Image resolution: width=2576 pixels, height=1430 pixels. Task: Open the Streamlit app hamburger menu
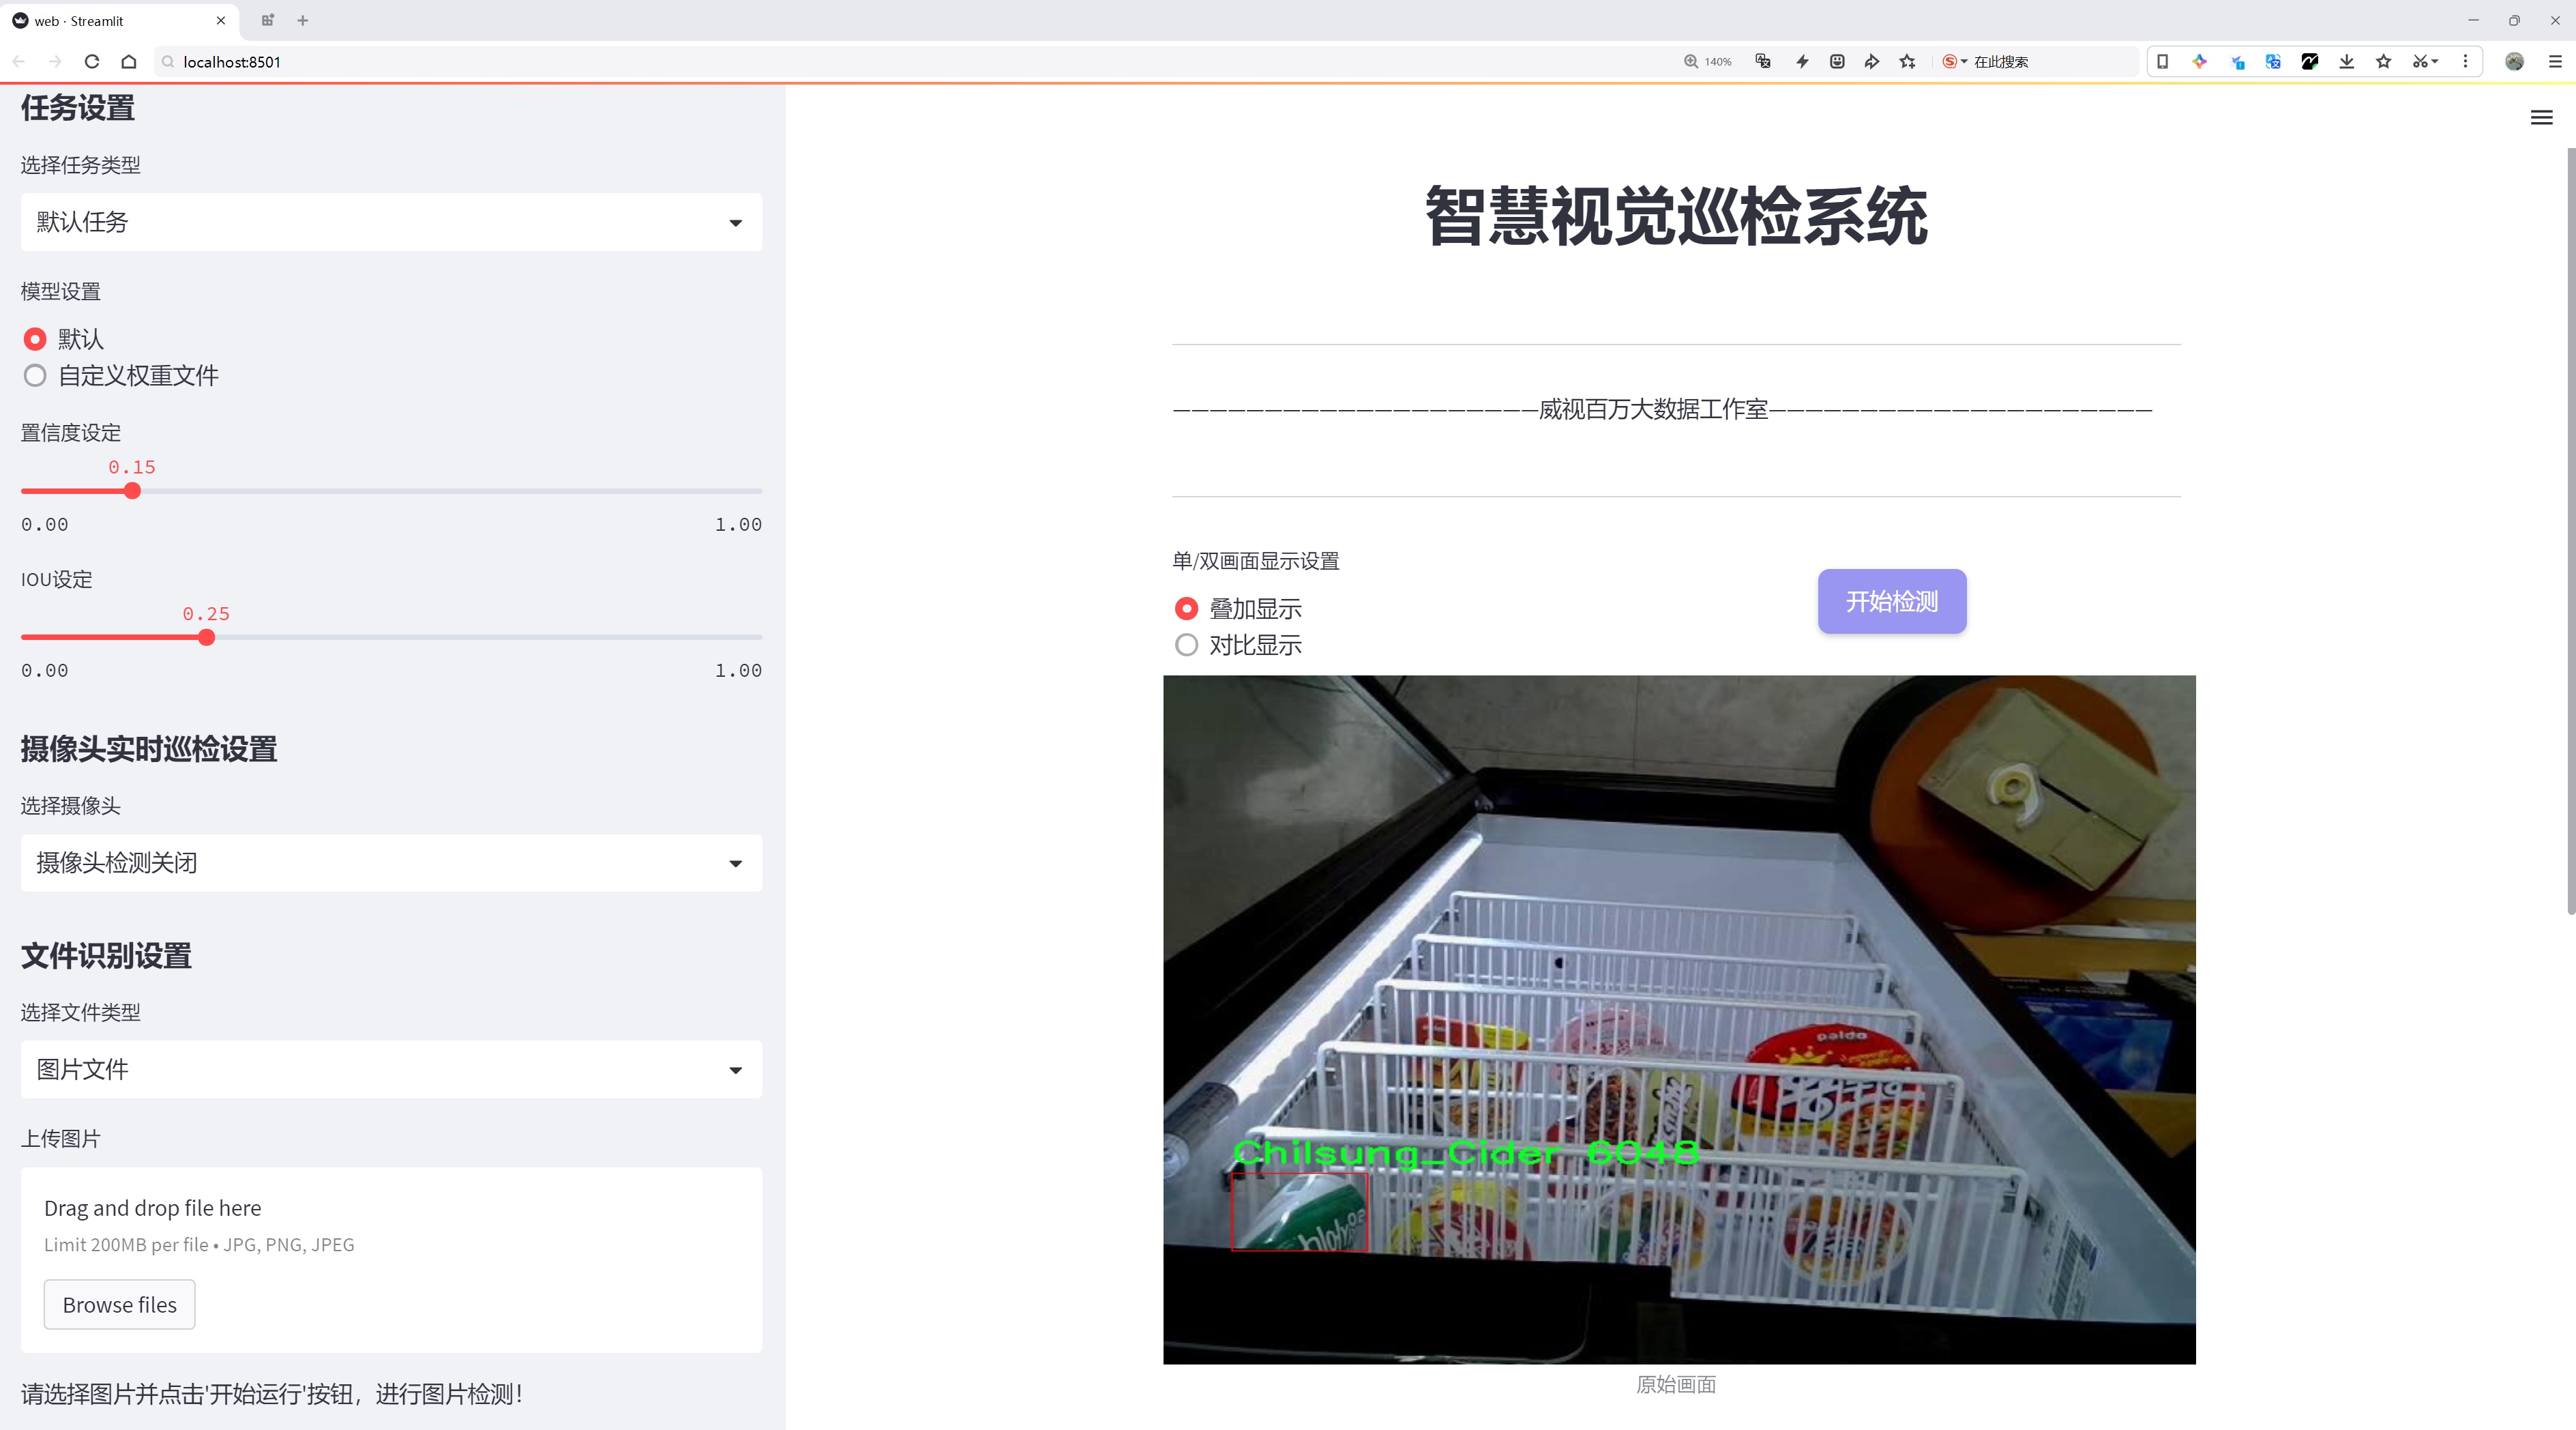[2541, 118]
